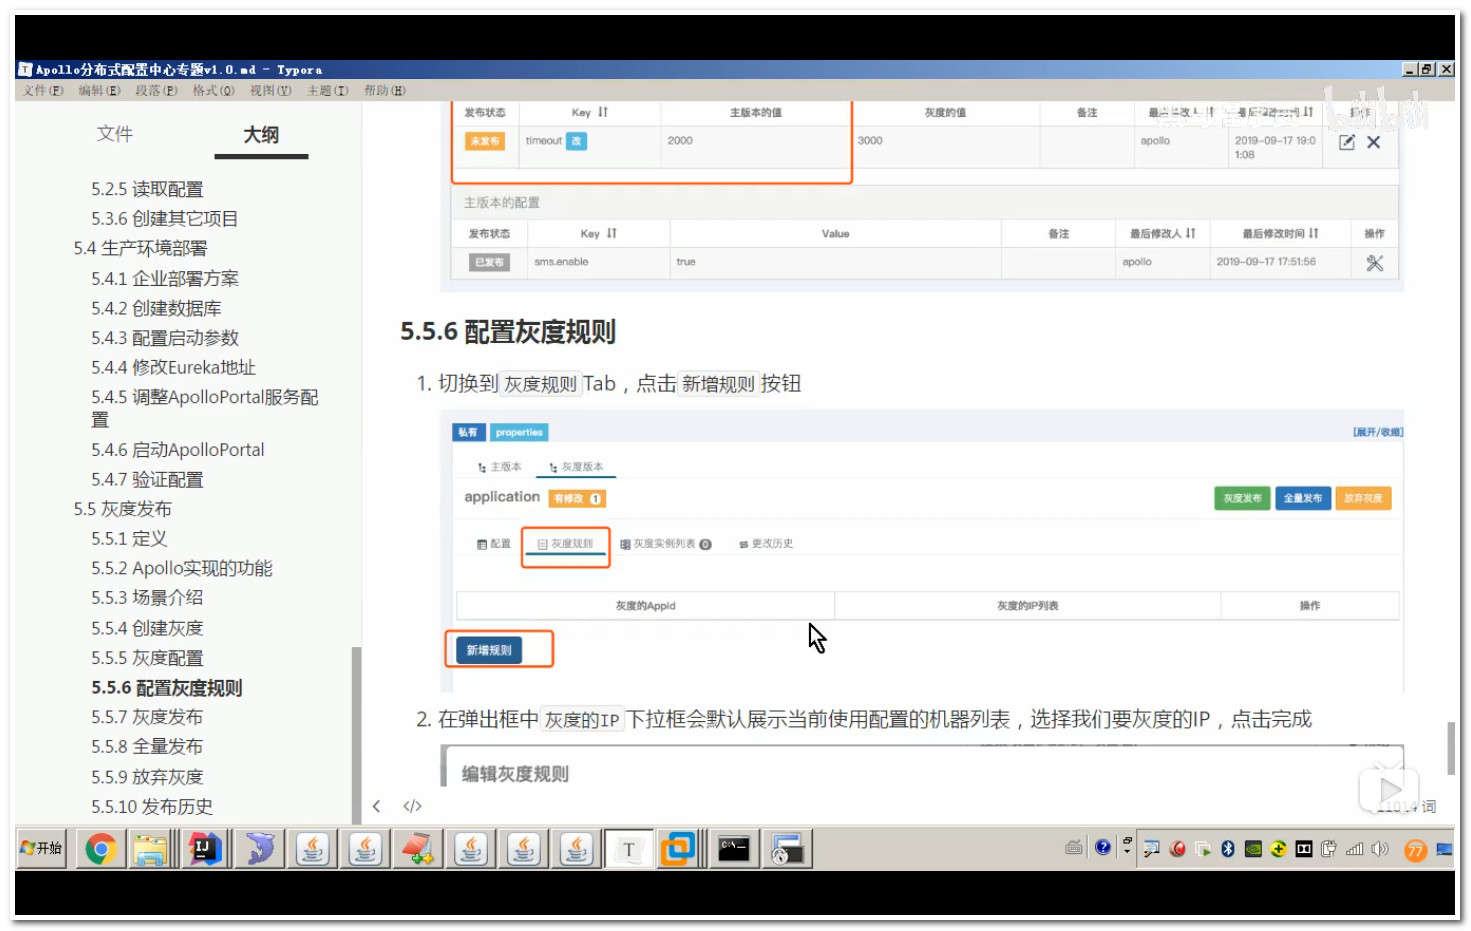
Task: Launch Chrome from the taskbar
Action: (100, 849)
